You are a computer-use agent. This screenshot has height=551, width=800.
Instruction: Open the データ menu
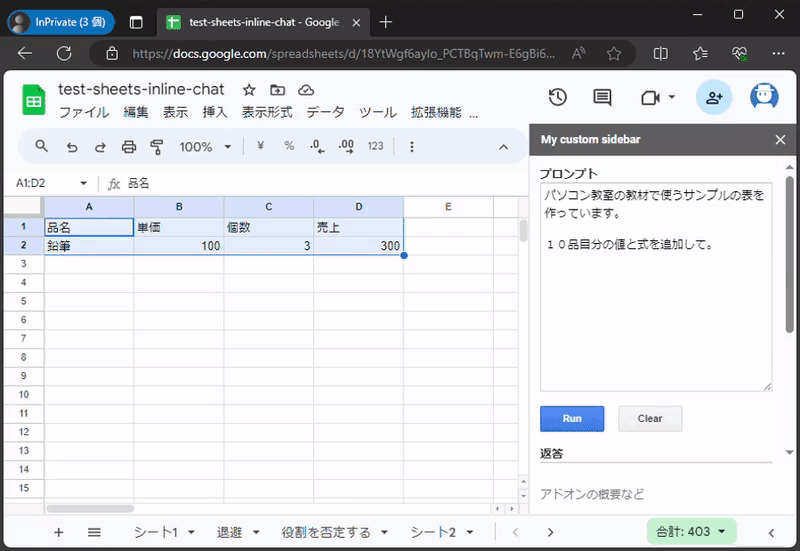pyautogui.click(x=326, y=112)
